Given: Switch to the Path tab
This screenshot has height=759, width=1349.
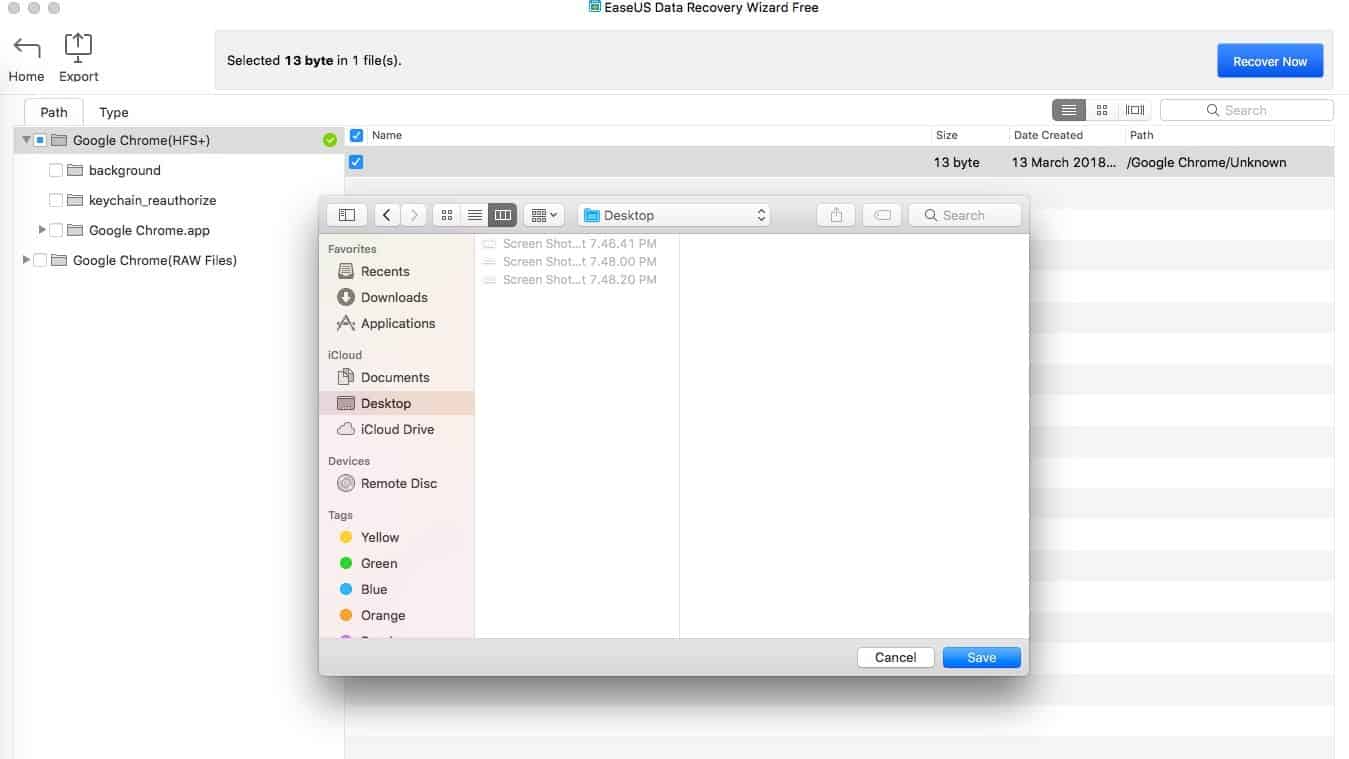Looking at the screenshot, I should point(54,112).
